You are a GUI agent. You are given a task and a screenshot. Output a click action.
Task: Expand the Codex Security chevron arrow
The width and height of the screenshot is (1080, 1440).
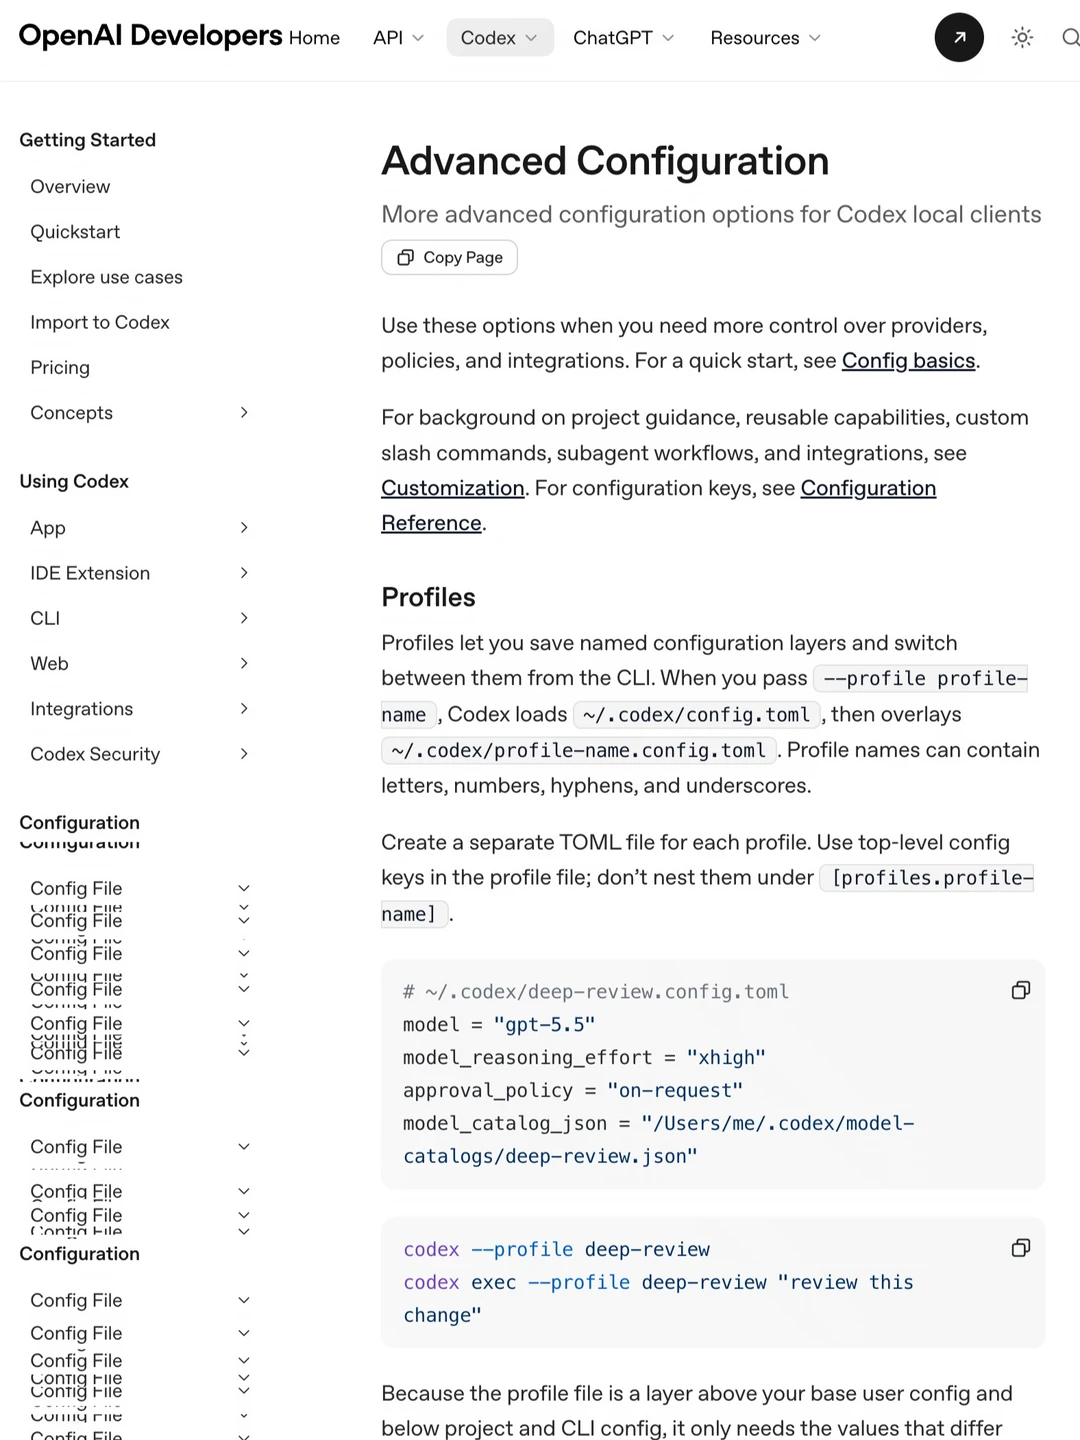coord(243,754)
